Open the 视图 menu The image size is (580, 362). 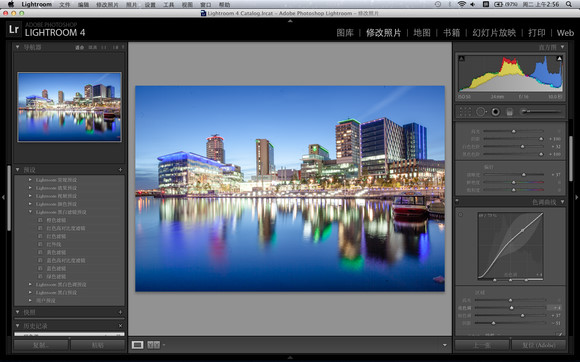coord(187,4)
